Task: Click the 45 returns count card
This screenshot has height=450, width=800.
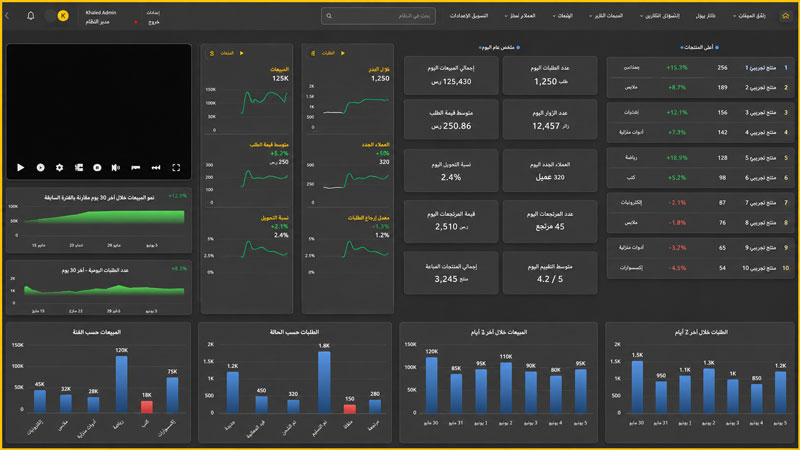Action: 550,221
